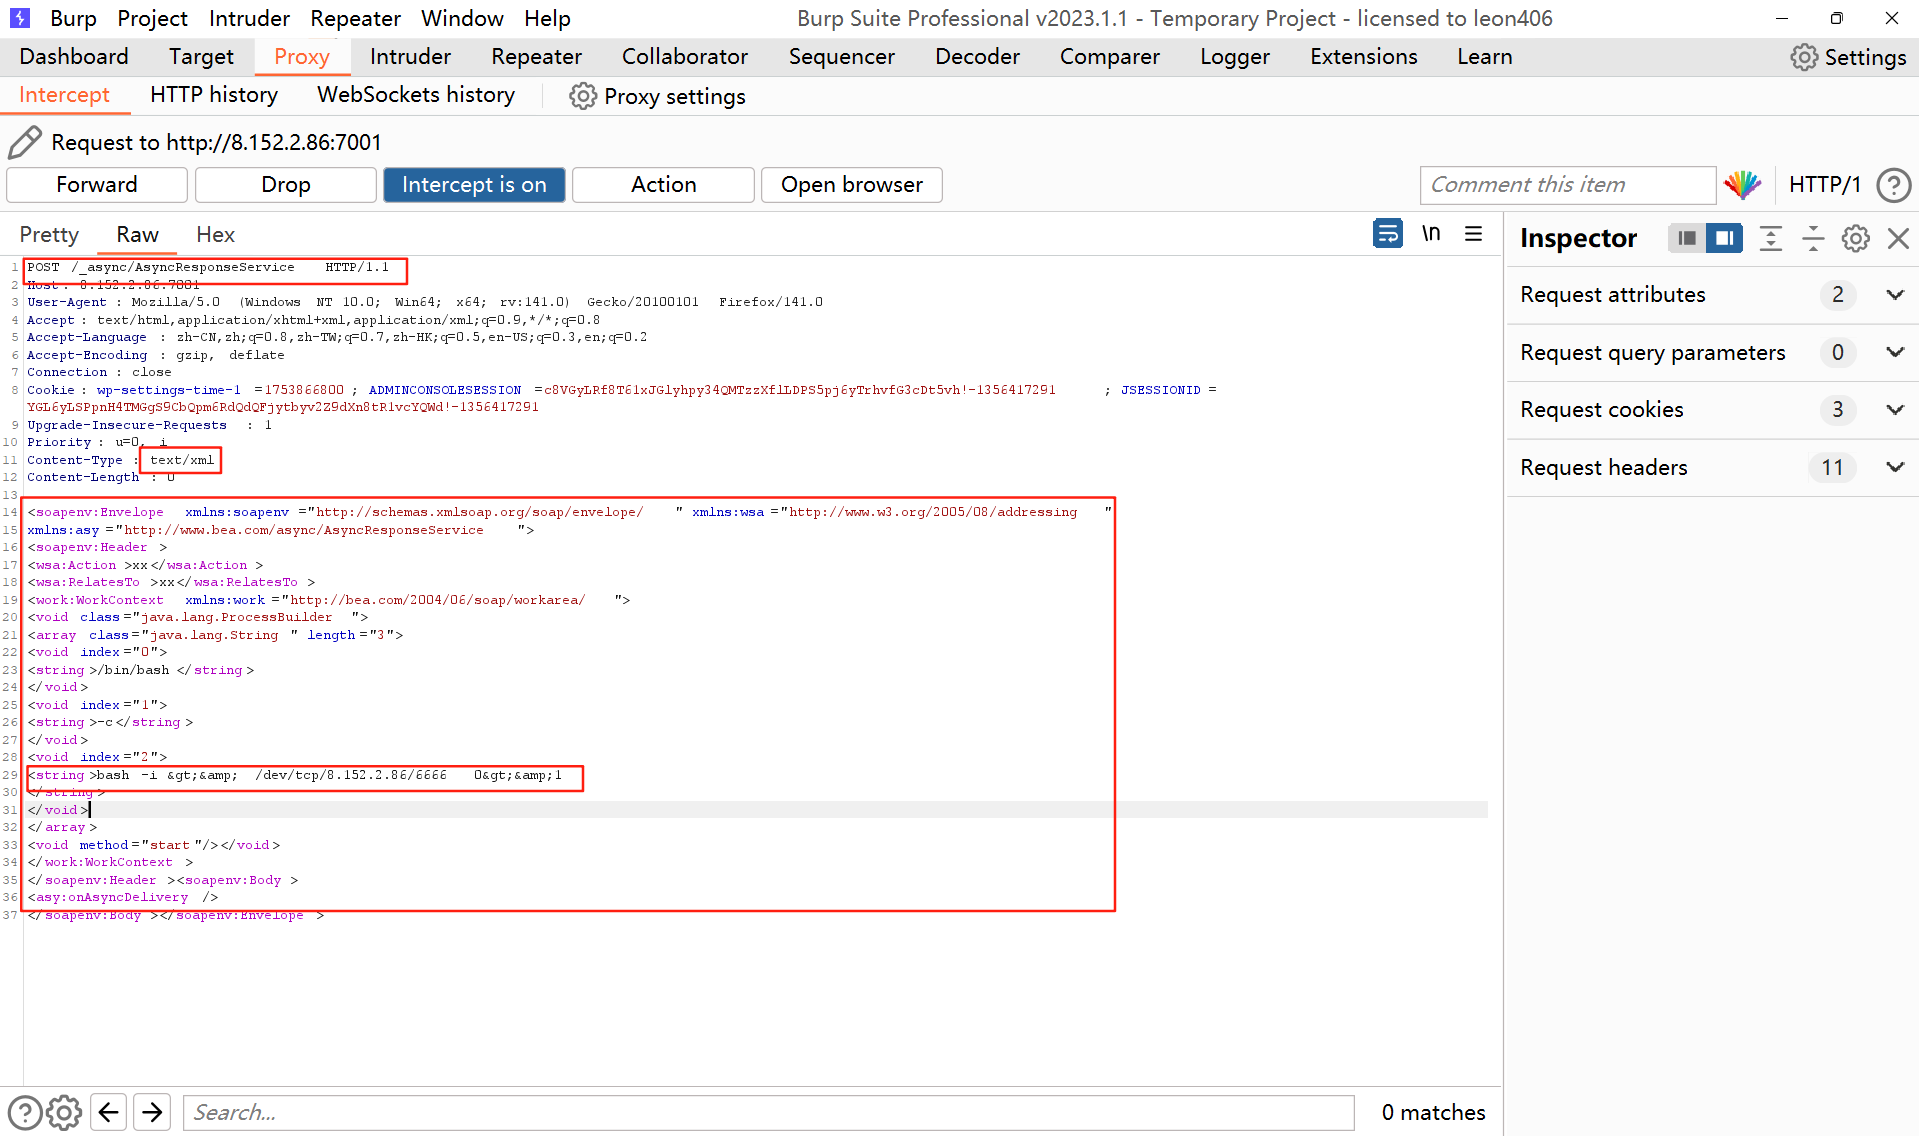Click the pencil edit target icon
The height and width of the screenshot is (1136, 1920).
[25, 142]
